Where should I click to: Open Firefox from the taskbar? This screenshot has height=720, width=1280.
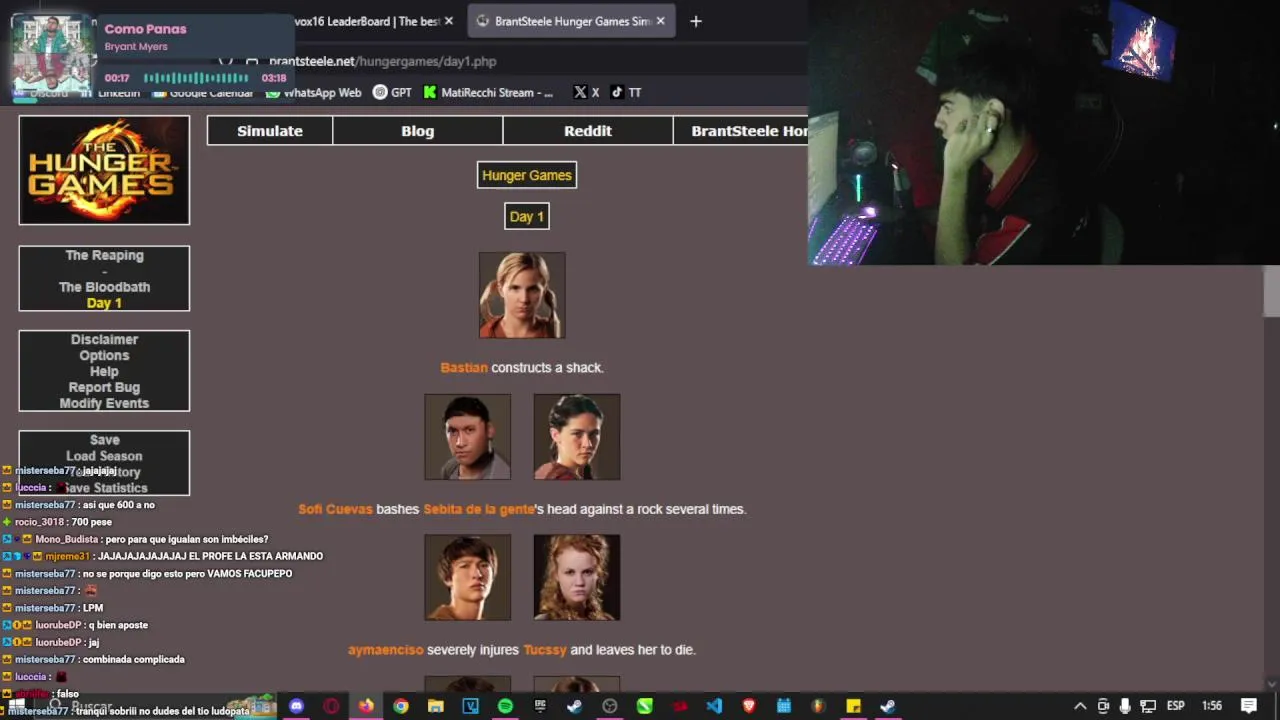coord(366,706)
